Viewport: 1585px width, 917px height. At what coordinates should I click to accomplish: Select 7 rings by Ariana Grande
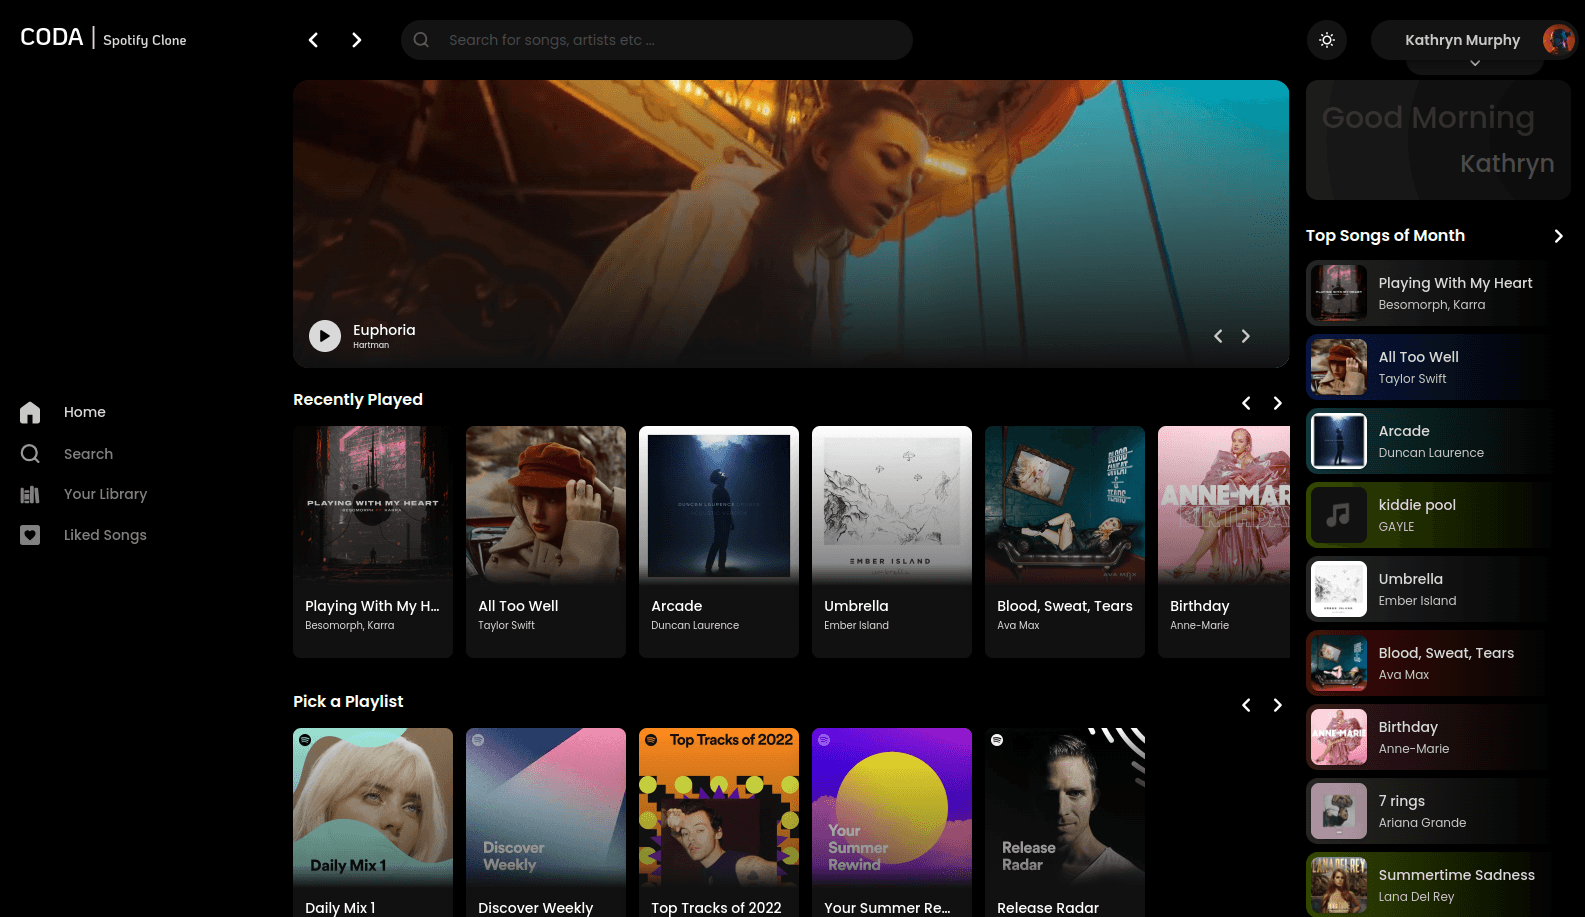click(1438, 811)
